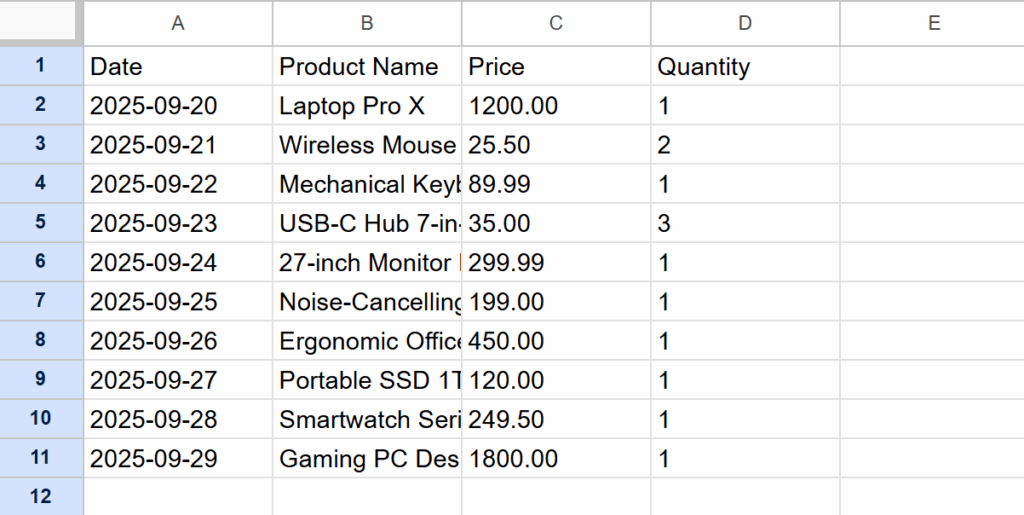Click column E header

click(933, 23)
